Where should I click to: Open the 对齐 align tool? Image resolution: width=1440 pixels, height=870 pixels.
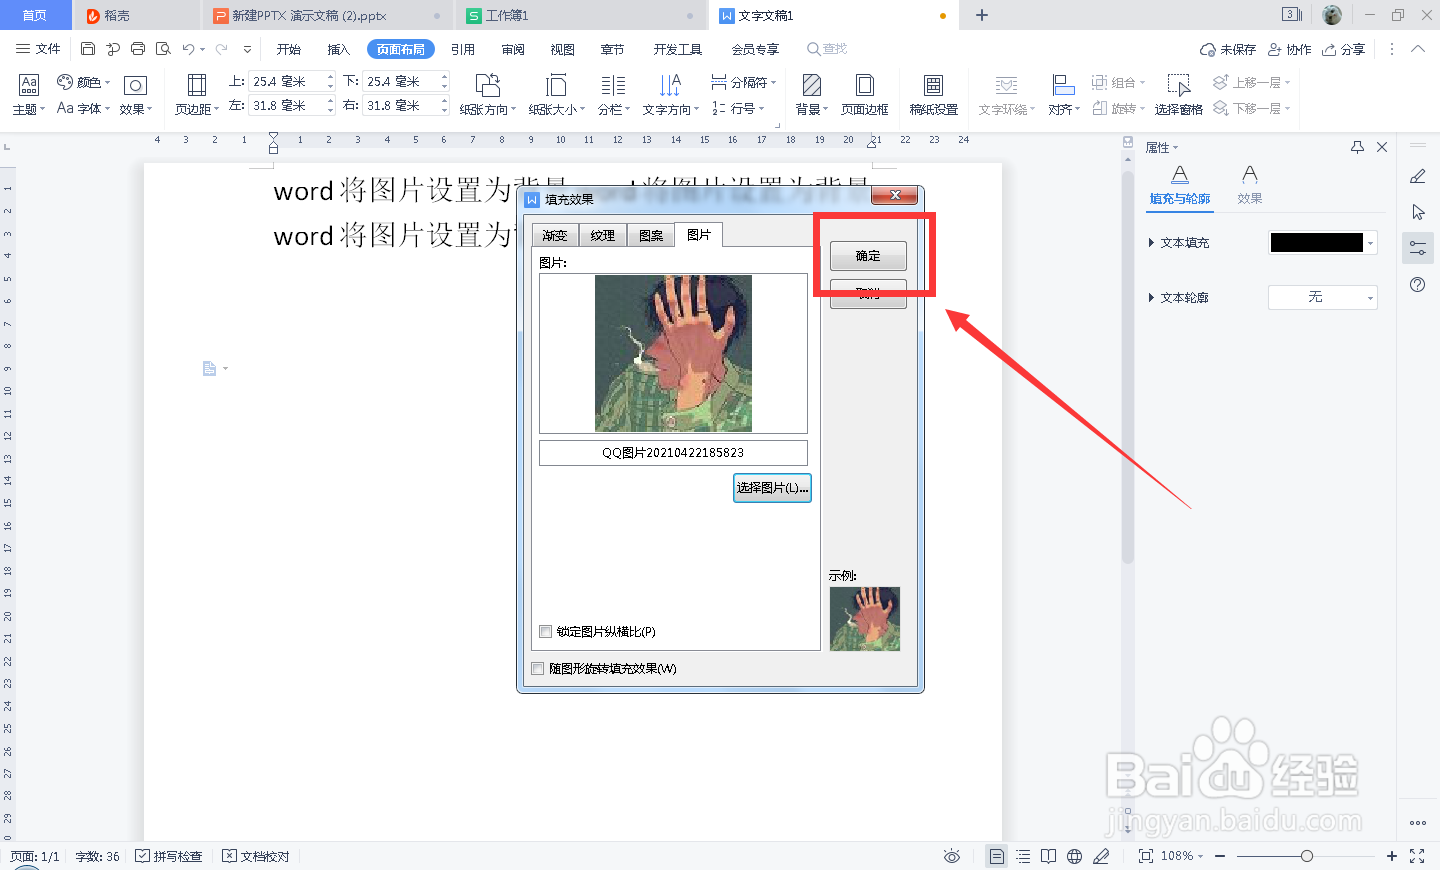(1064, 95)
